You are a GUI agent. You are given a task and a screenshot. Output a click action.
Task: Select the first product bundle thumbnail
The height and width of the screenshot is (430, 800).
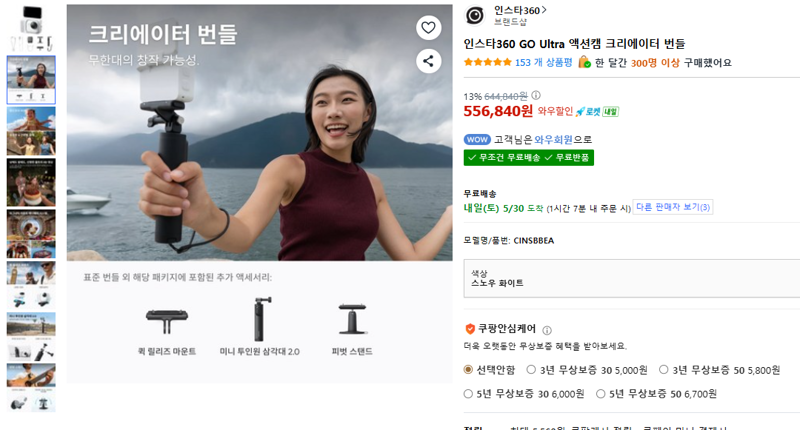(31, 27)
